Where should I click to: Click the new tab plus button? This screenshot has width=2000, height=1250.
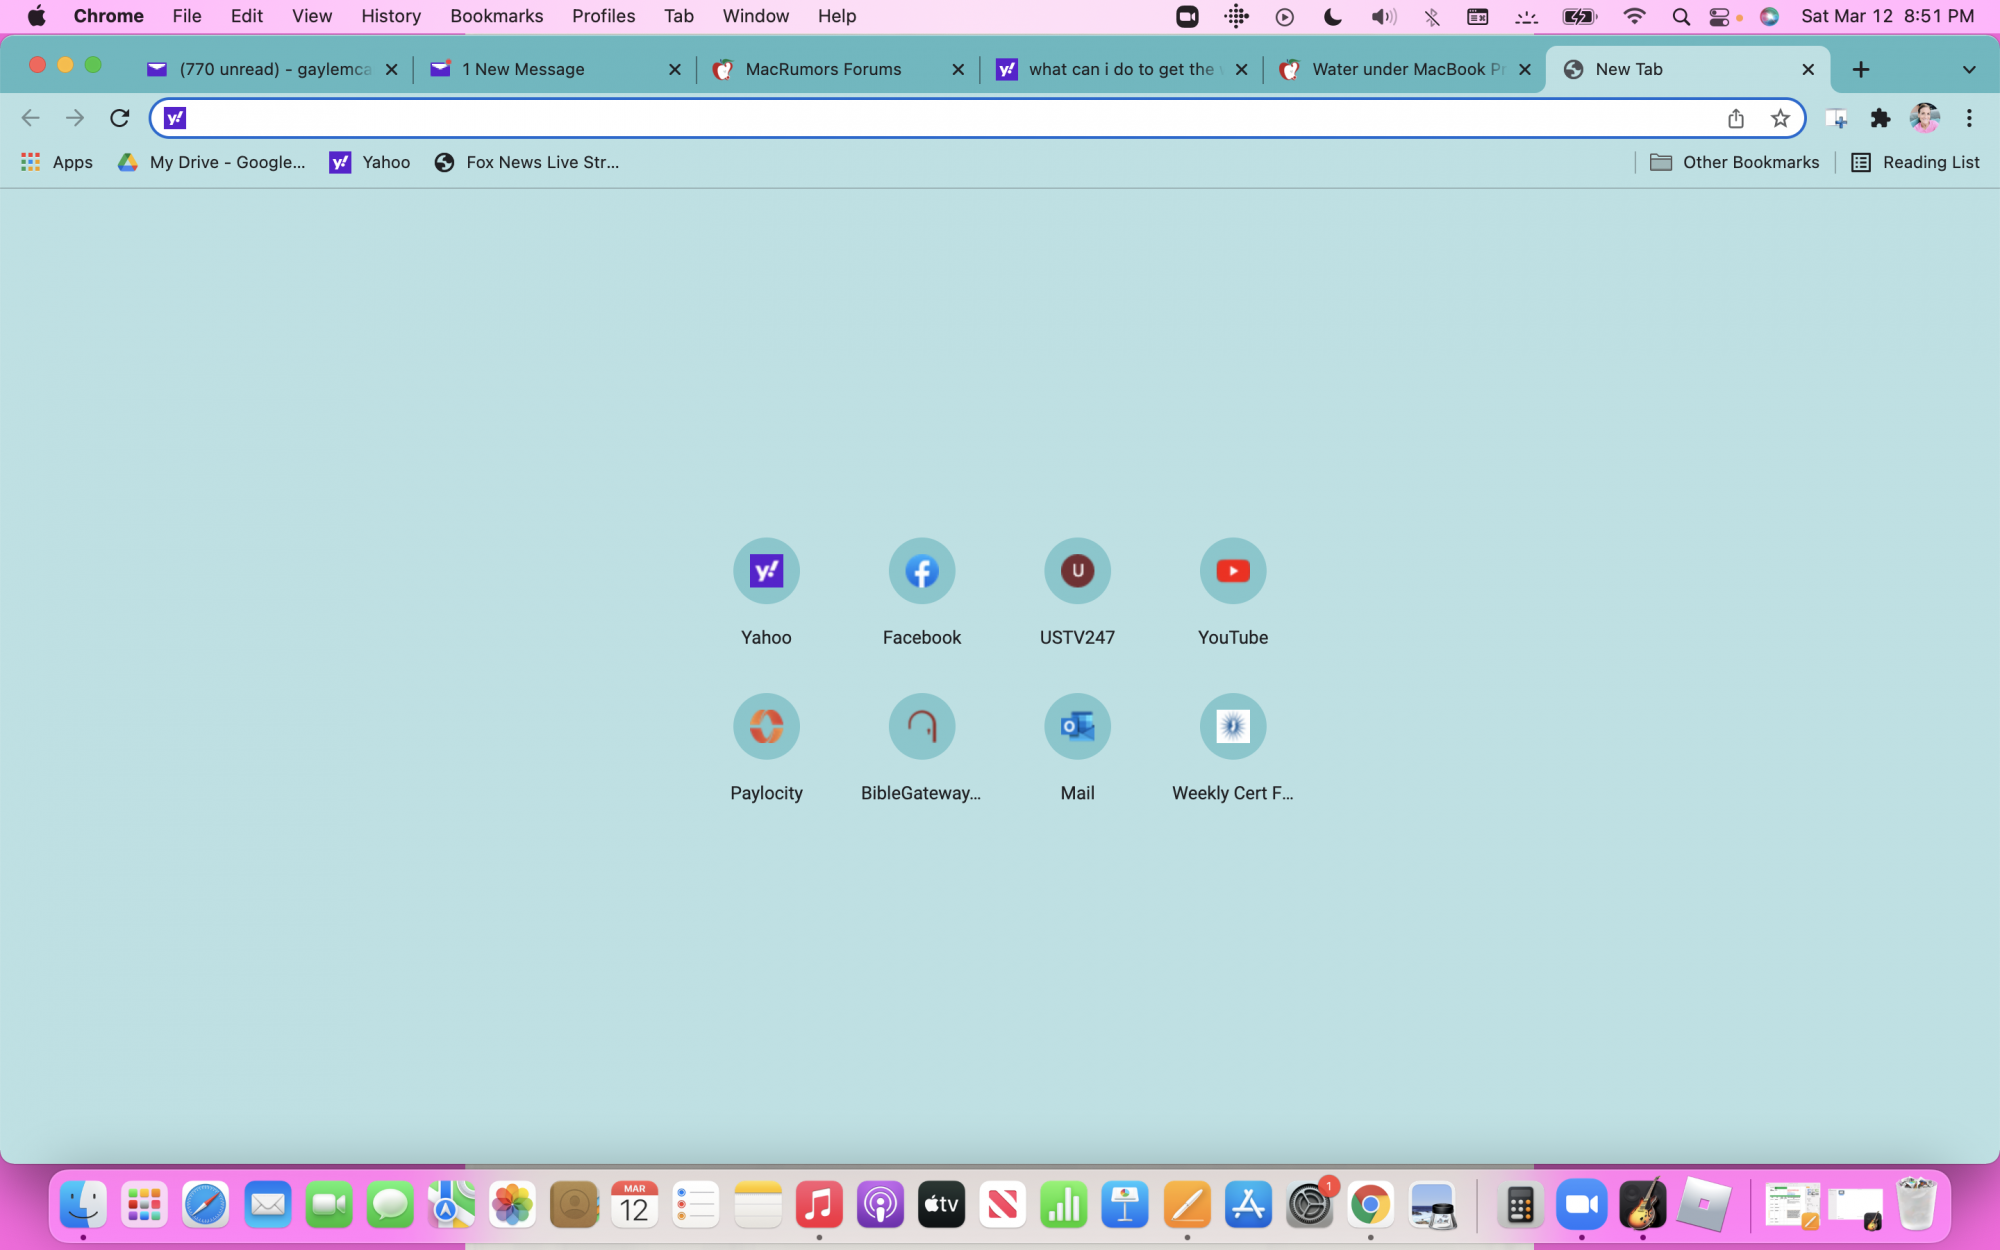click(x=1860, y=69)
